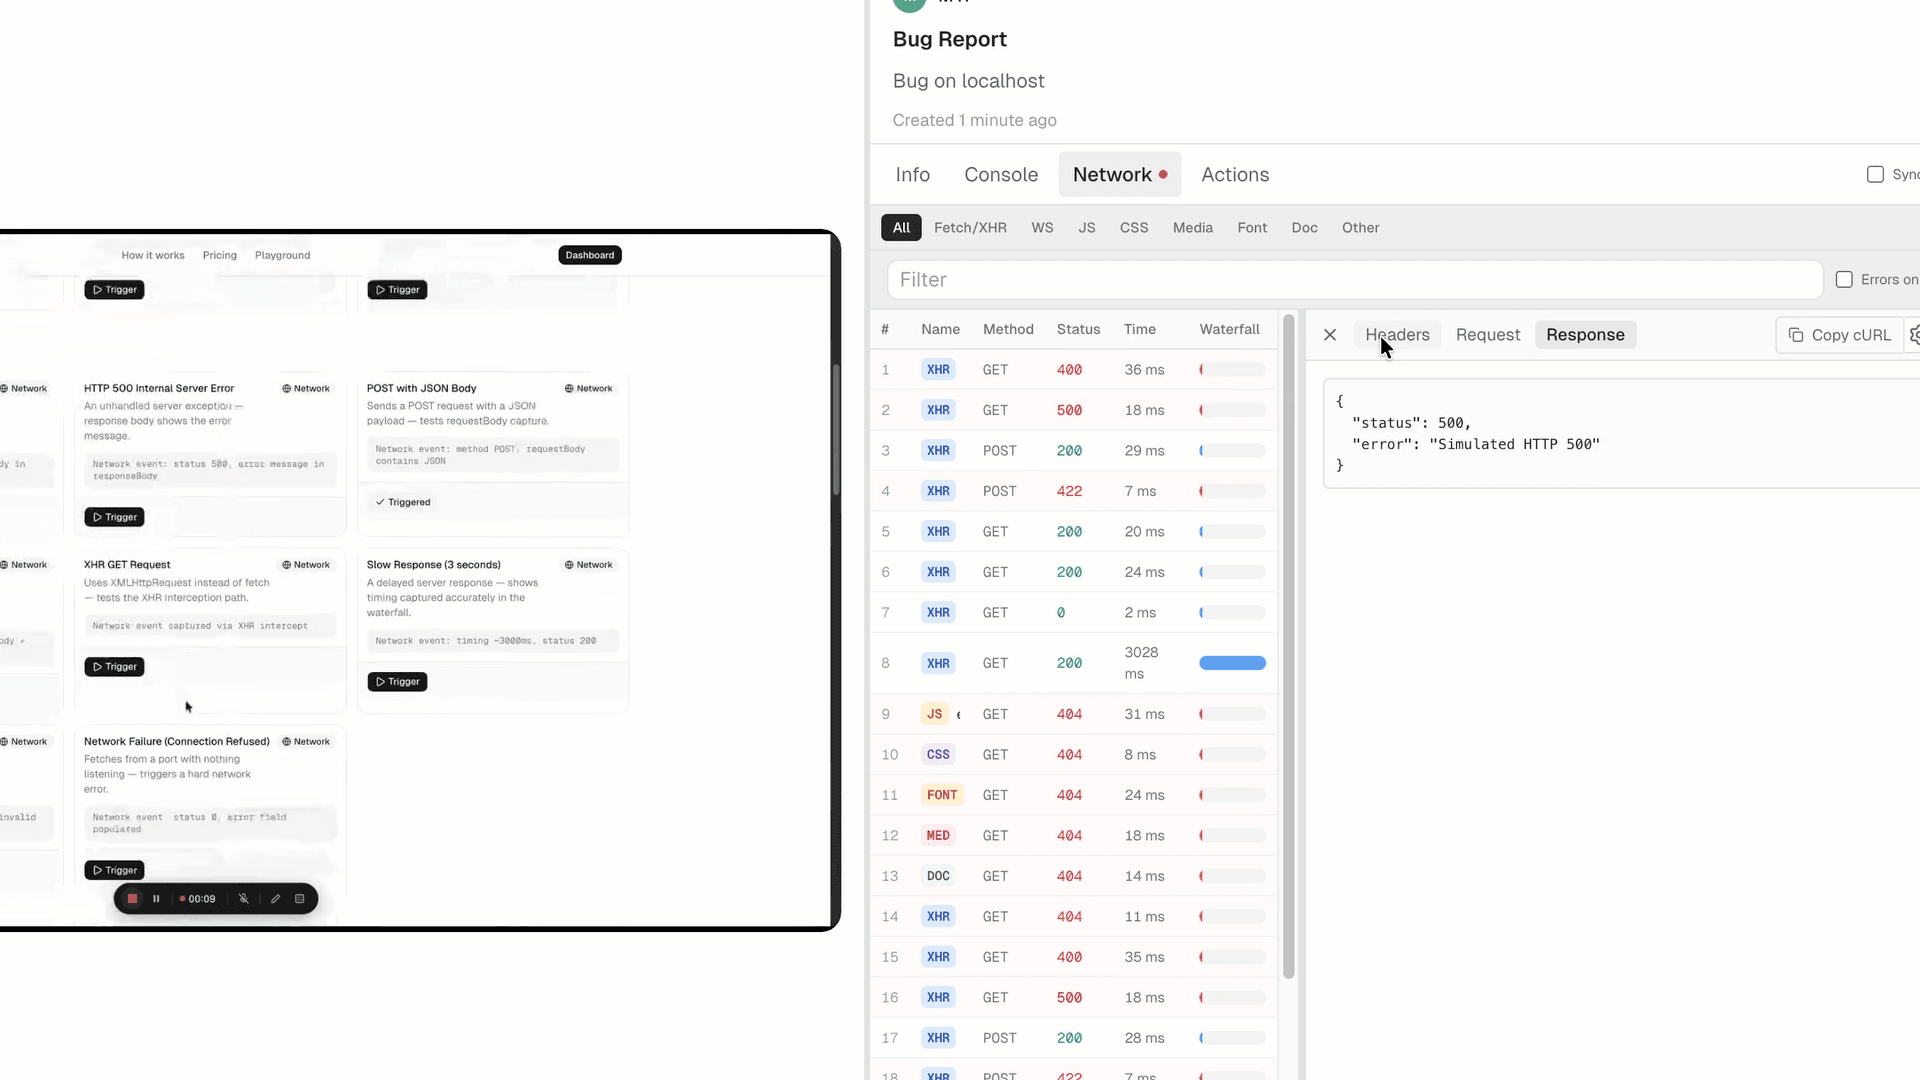Trigger the Slow Response (3 seconds) test
Image resolution: width=1920 pixels, height=1080 pixels.
[x=397, y=681]
